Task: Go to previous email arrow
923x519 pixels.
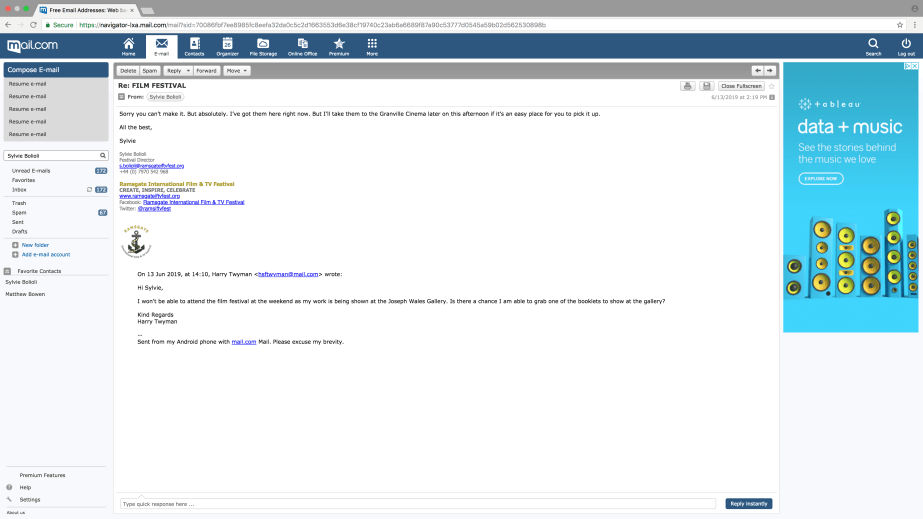Action: click(758, 71)
